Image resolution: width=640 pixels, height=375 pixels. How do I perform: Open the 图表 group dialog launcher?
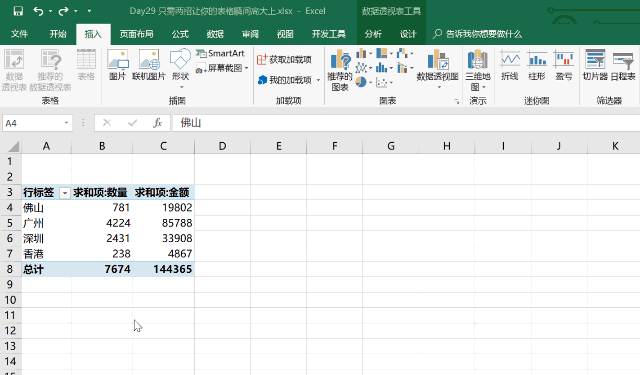pyautogui.click(x=457, y=102)
